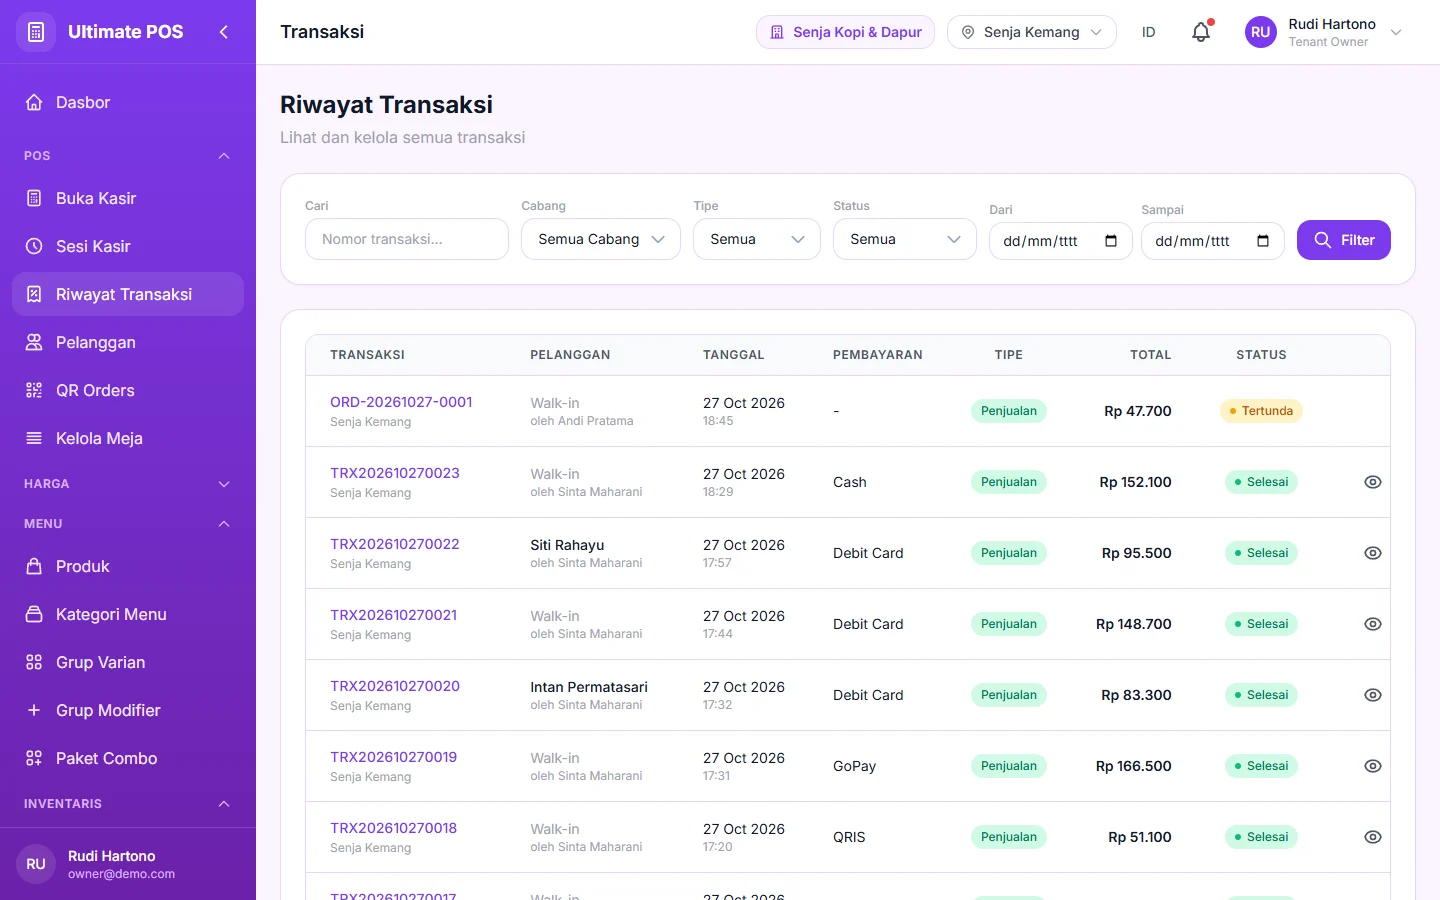The height and width of the screenshot is (900, 1440).
Task: View details of TRX202610270021
Action: 1373,624
